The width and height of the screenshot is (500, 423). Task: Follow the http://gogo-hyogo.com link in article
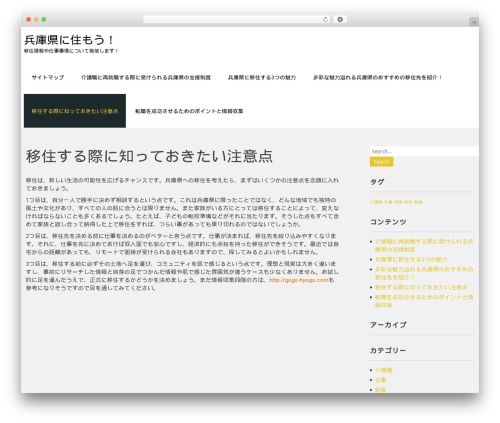pyautogui.click(x=299, y=280)
